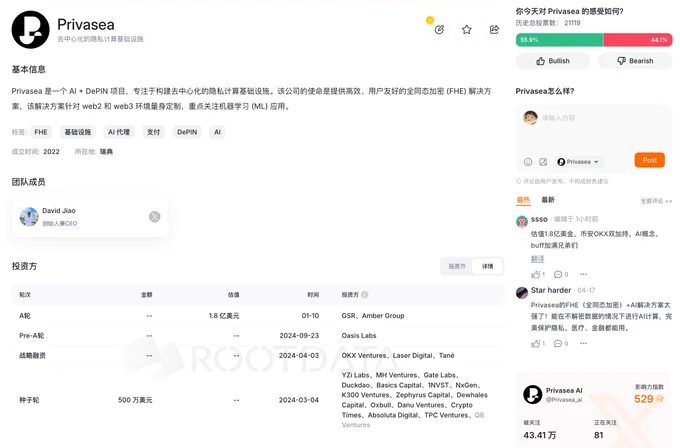Click the 战略融资 round label
Viewport: 680px width, 448px height.
(x=32, y=356)
